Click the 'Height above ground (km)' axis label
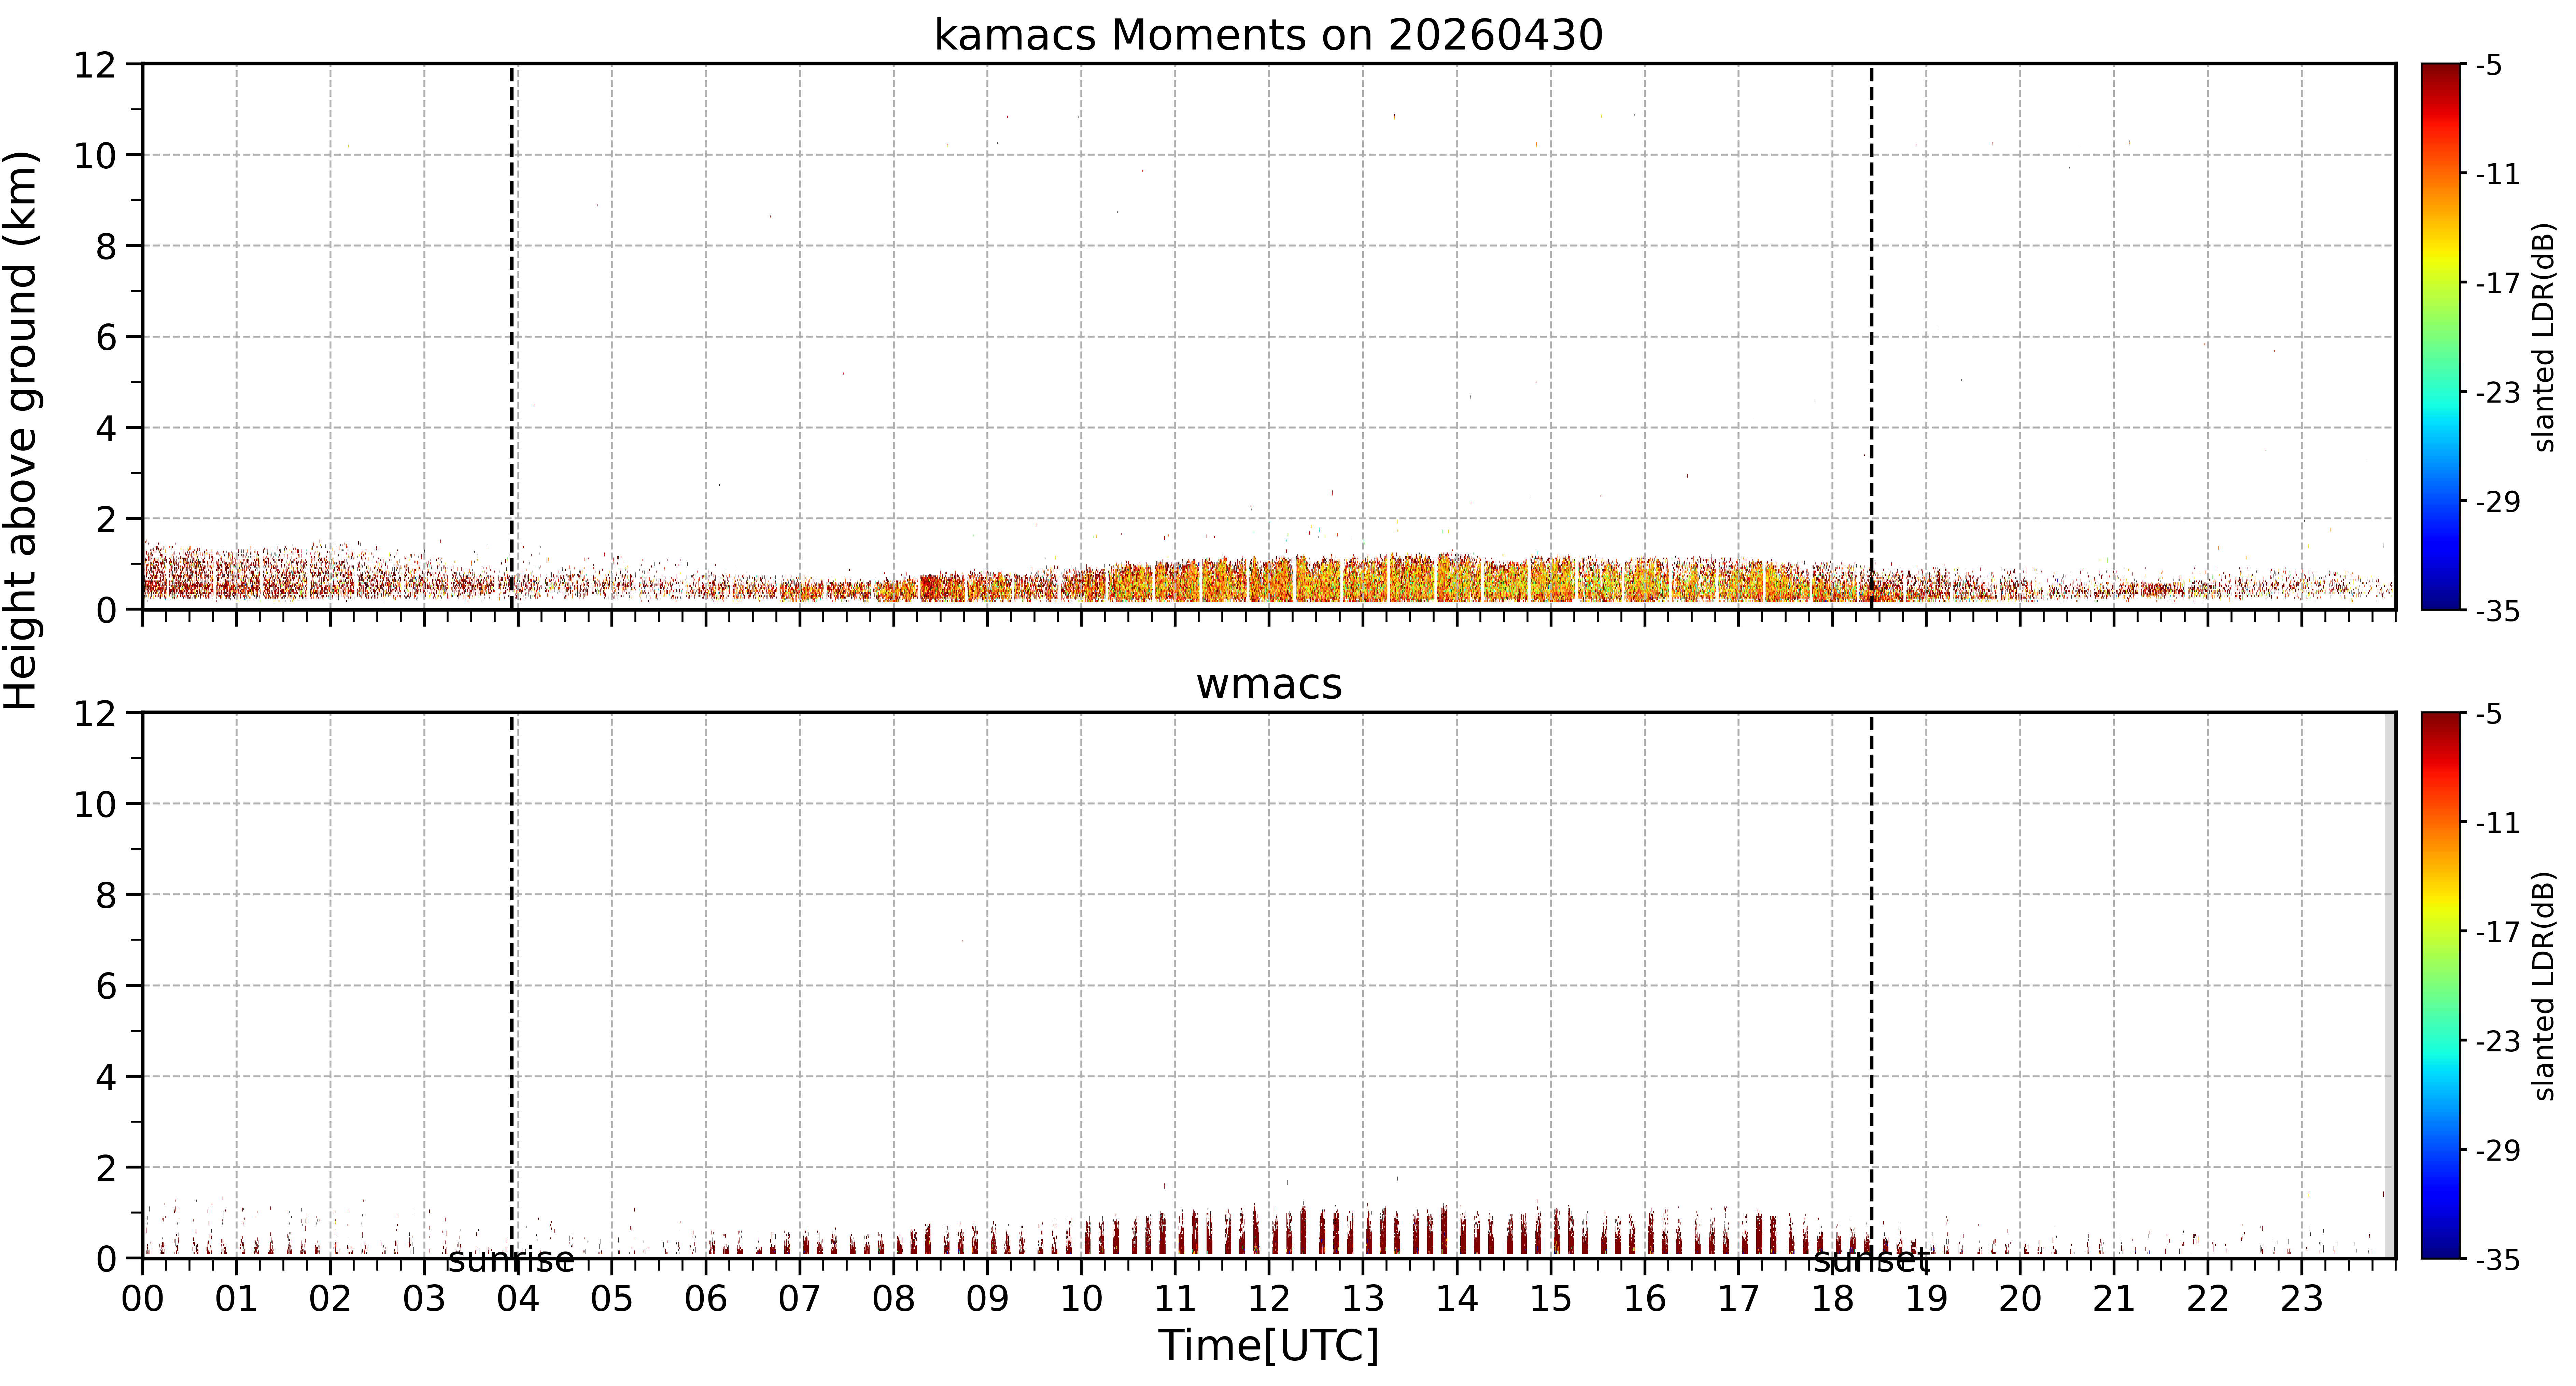The image size is (2576, 1386). point(21,430)
